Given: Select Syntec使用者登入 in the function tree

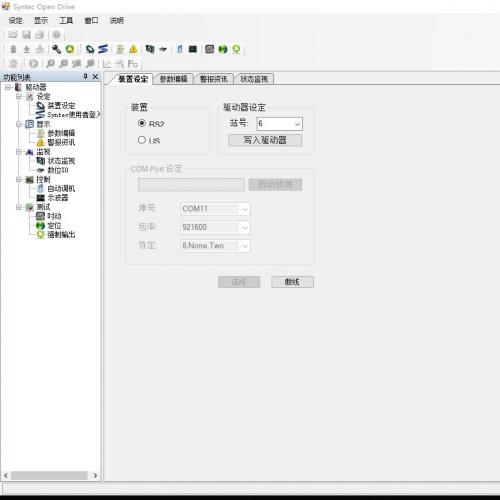Looking at the screenshot, I should (x=73, y=115).
